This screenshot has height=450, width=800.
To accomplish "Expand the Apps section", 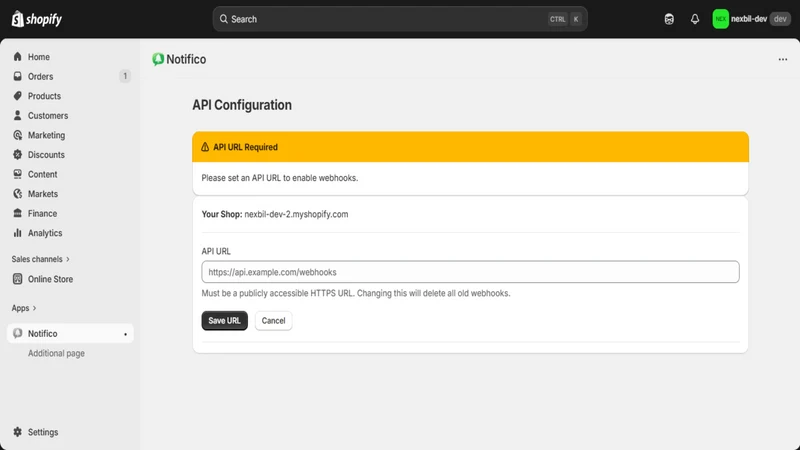I will (24, 308).
